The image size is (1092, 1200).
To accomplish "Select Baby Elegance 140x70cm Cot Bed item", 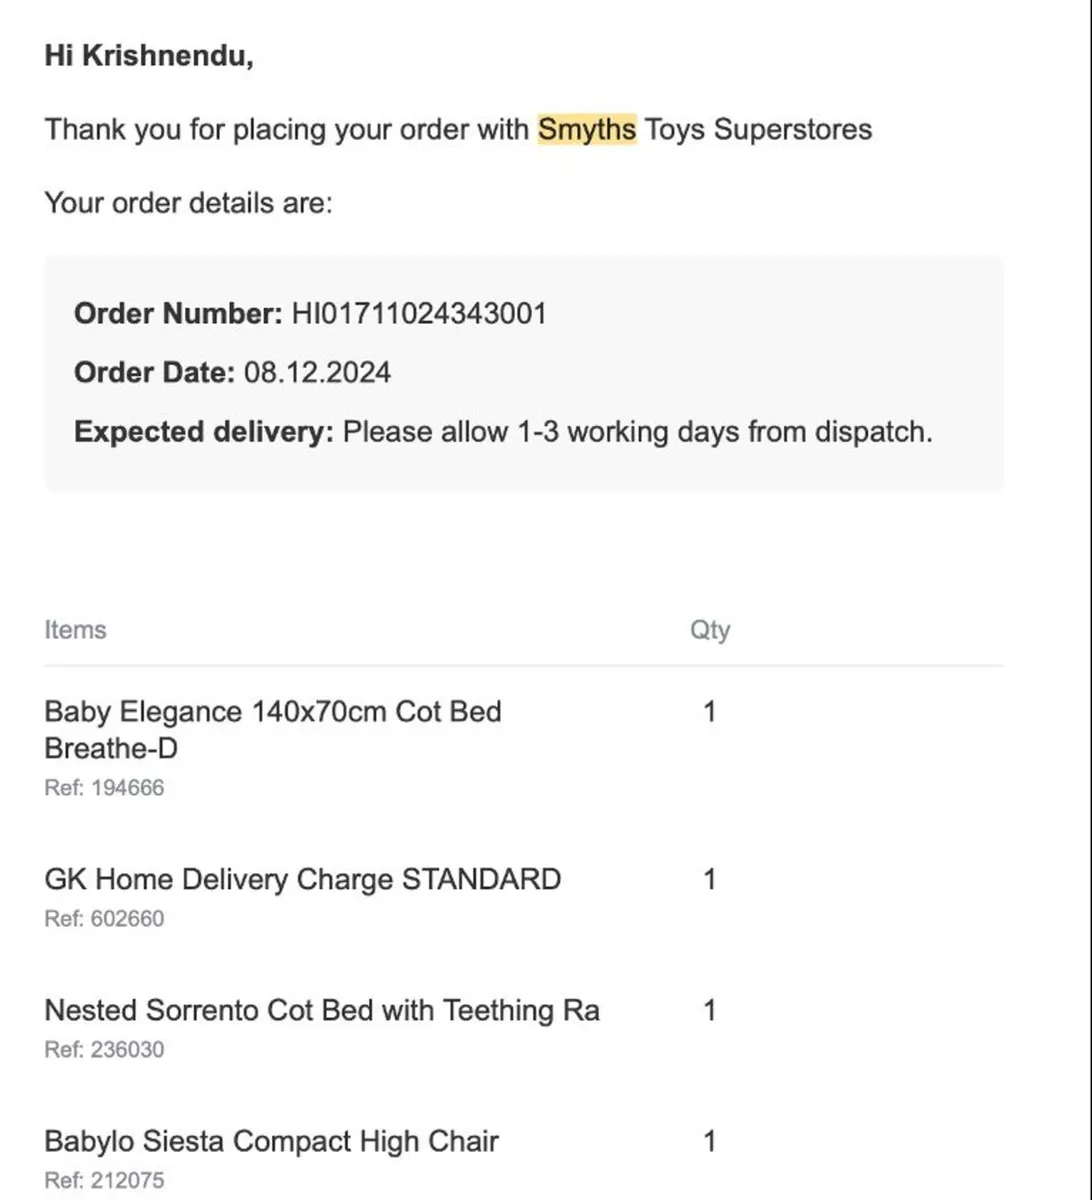I will click(273, 730).
